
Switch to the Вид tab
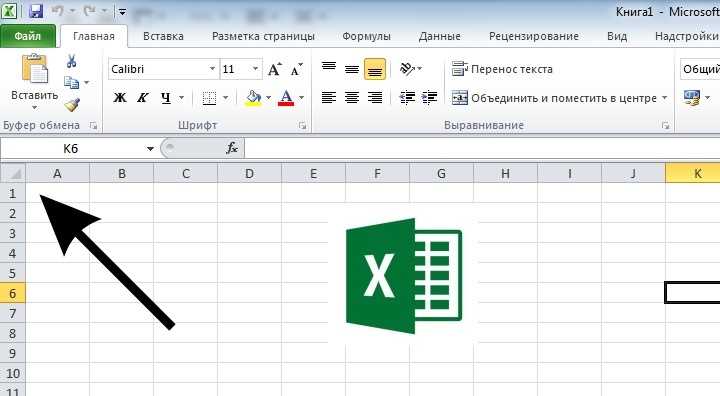[617, 36]
